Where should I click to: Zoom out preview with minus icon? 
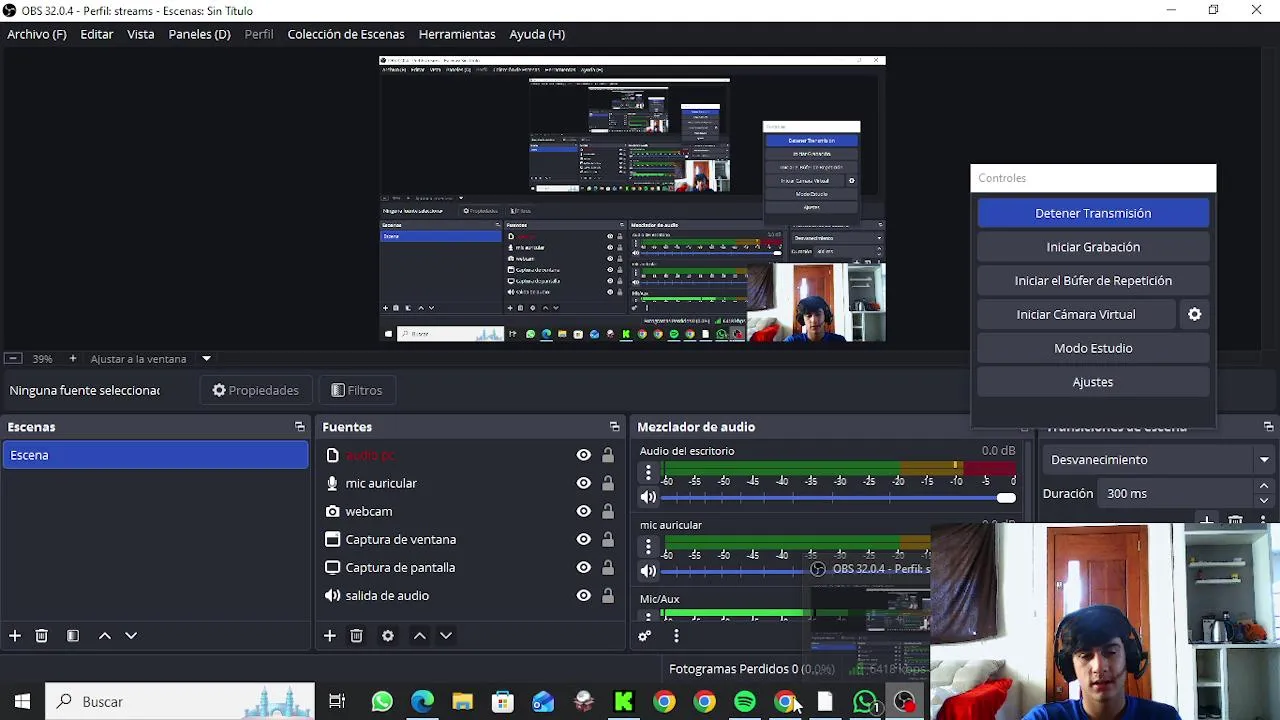pyautogui.click(x=13, y=358)
